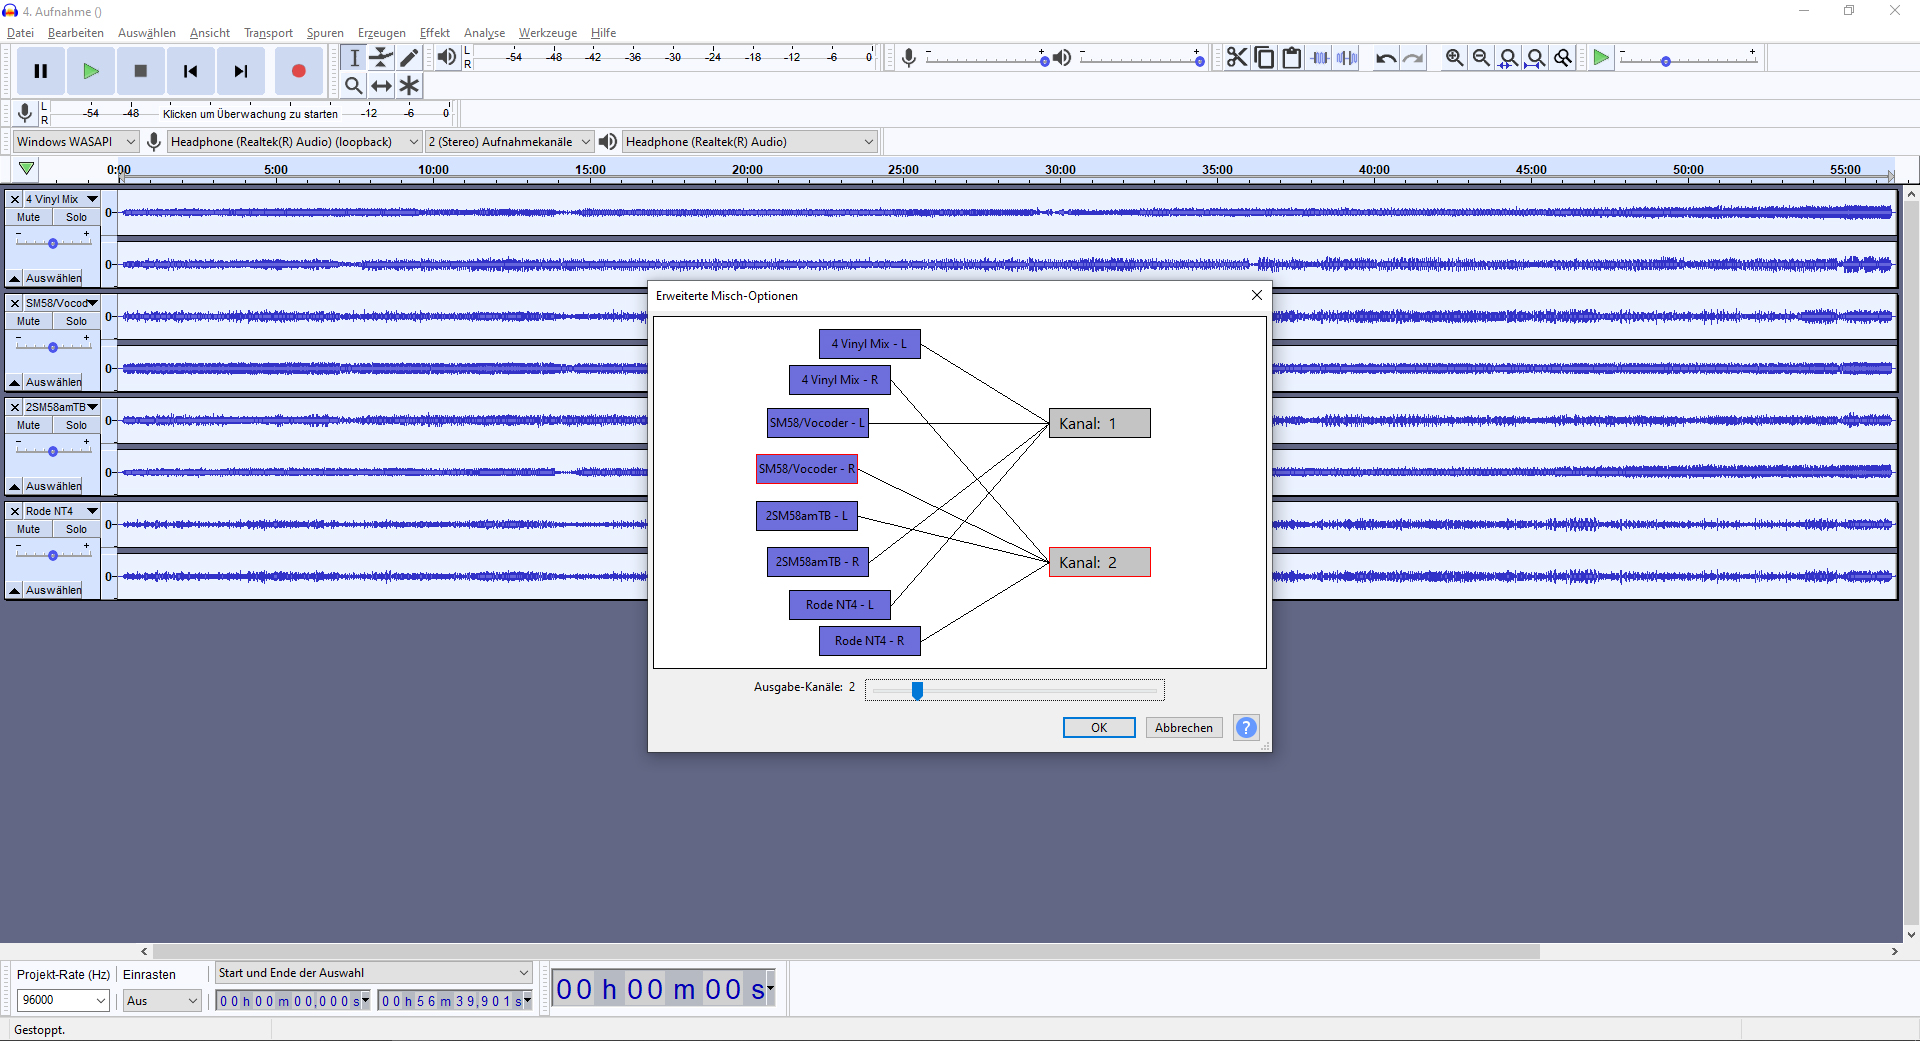Viewport: 1920px width, 1041px height.
Task: Click the Zoom Toggle icon
Action: click(x=1563, y=58)
